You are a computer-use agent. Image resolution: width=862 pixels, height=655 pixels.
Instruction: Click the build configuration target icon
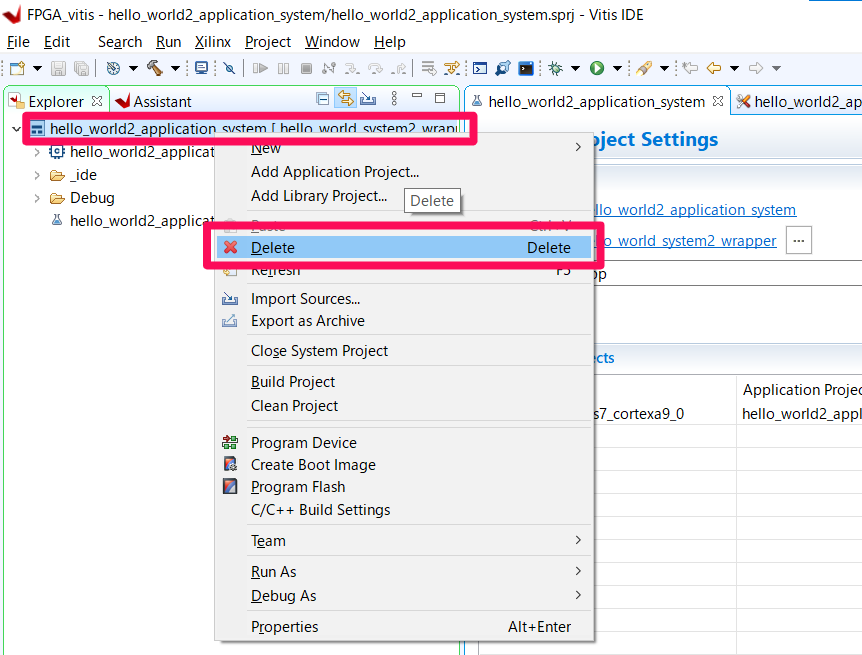pyautogui.click(x=113, y=68)
